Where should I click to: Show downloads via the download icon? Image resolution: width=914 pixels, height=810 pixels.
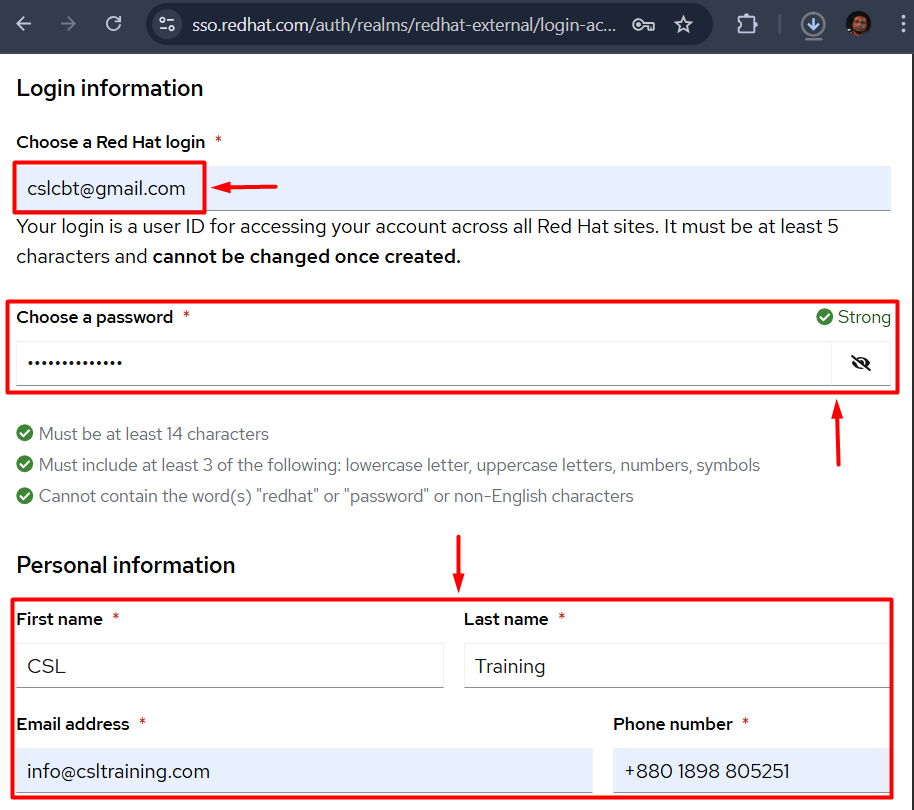pos(813,24)
